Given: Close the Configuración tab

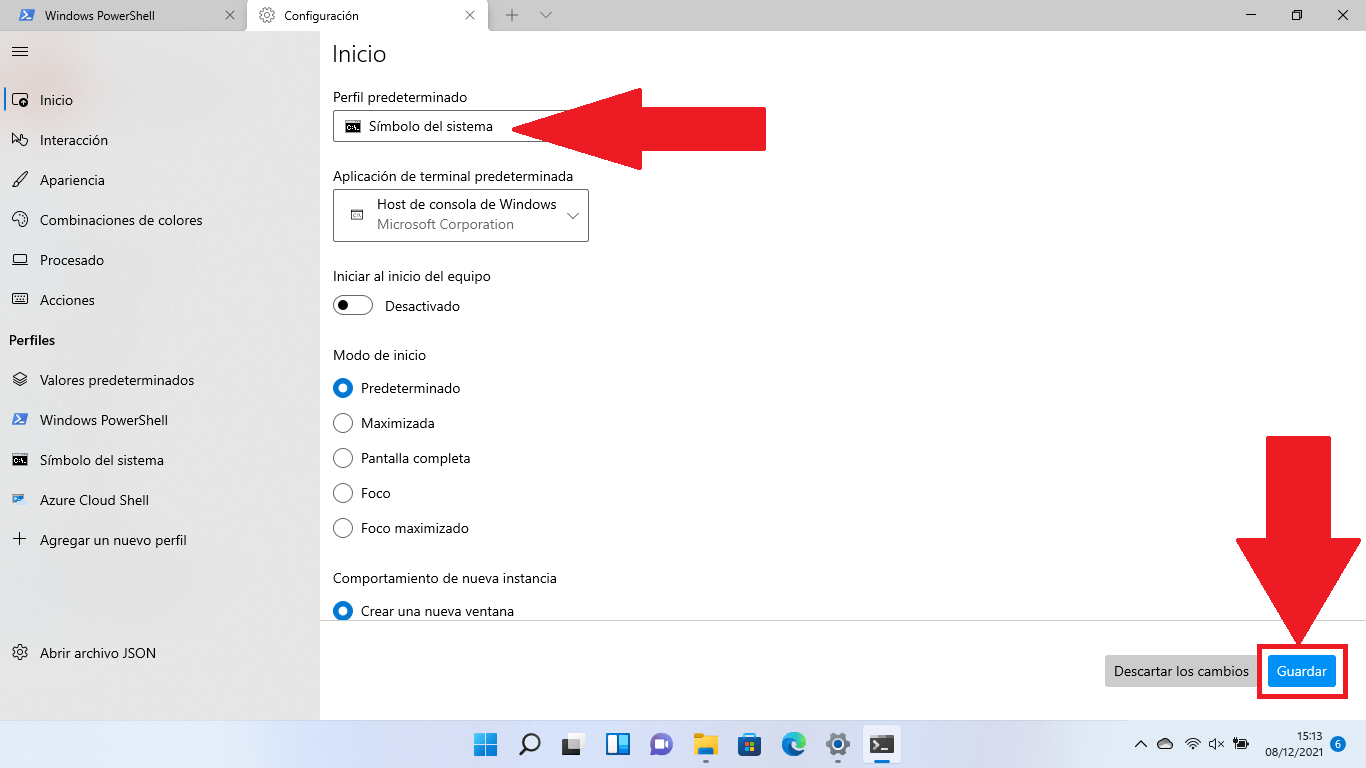Looking at the screenshot, I should pyautogui.click(x=470, y=16).
